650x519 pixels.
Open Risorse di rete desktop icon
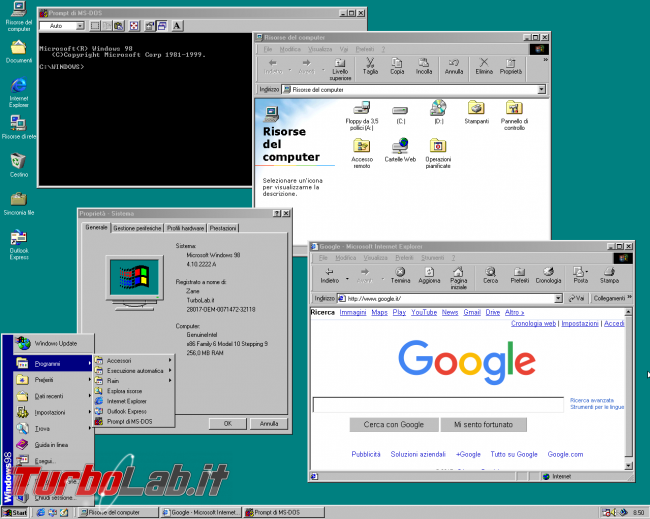click(19, 127)
